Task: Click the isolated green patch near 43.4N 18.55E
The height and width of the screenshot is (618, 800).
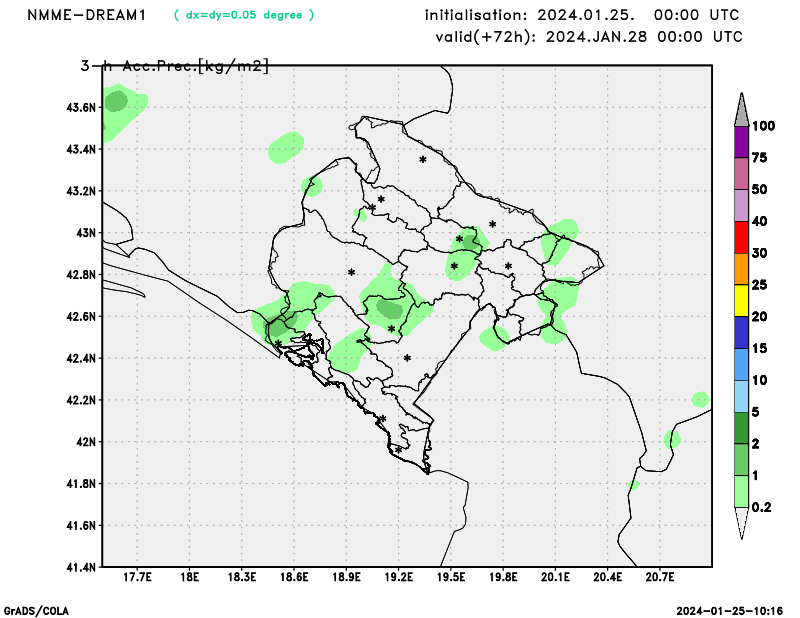Action: (x=286, y=147)
